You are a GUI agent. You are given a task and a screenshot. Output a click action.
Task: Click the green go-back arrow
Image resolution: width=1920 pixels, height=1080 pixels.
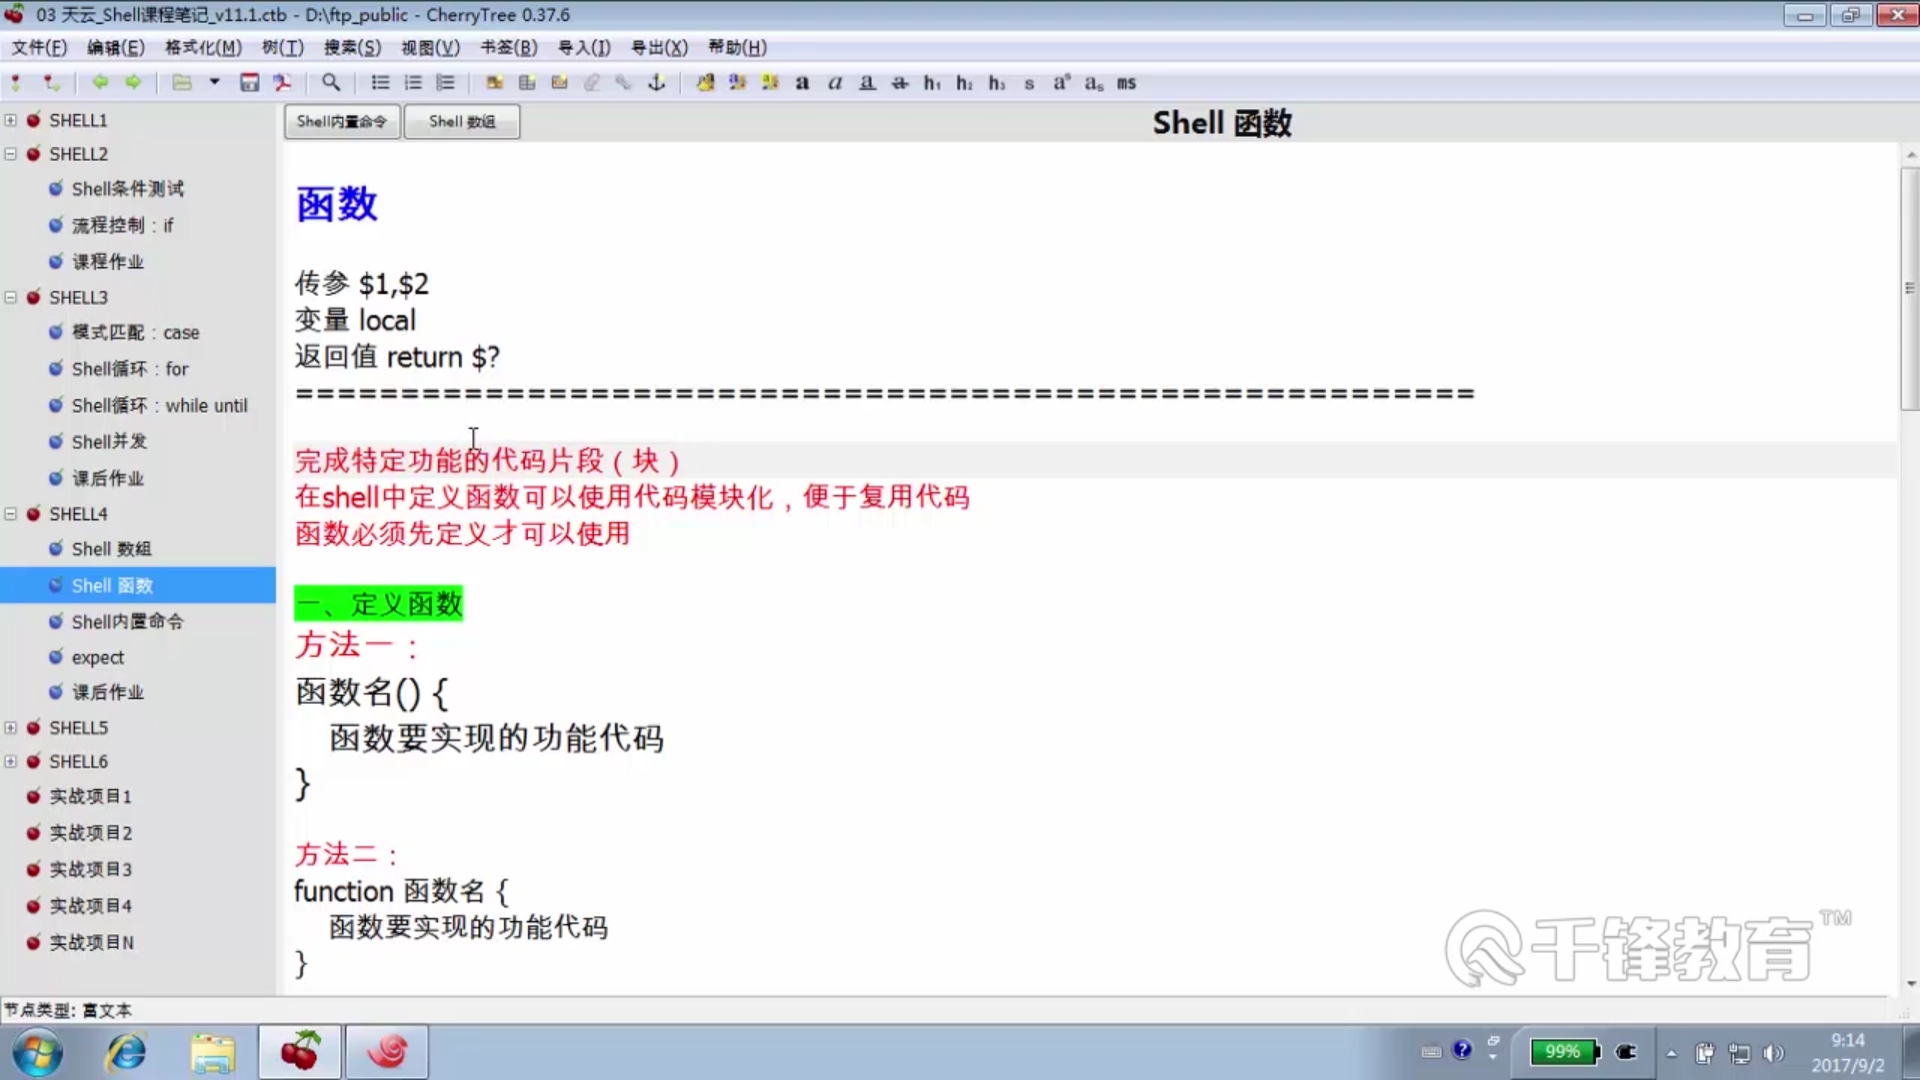pos(100,83)
